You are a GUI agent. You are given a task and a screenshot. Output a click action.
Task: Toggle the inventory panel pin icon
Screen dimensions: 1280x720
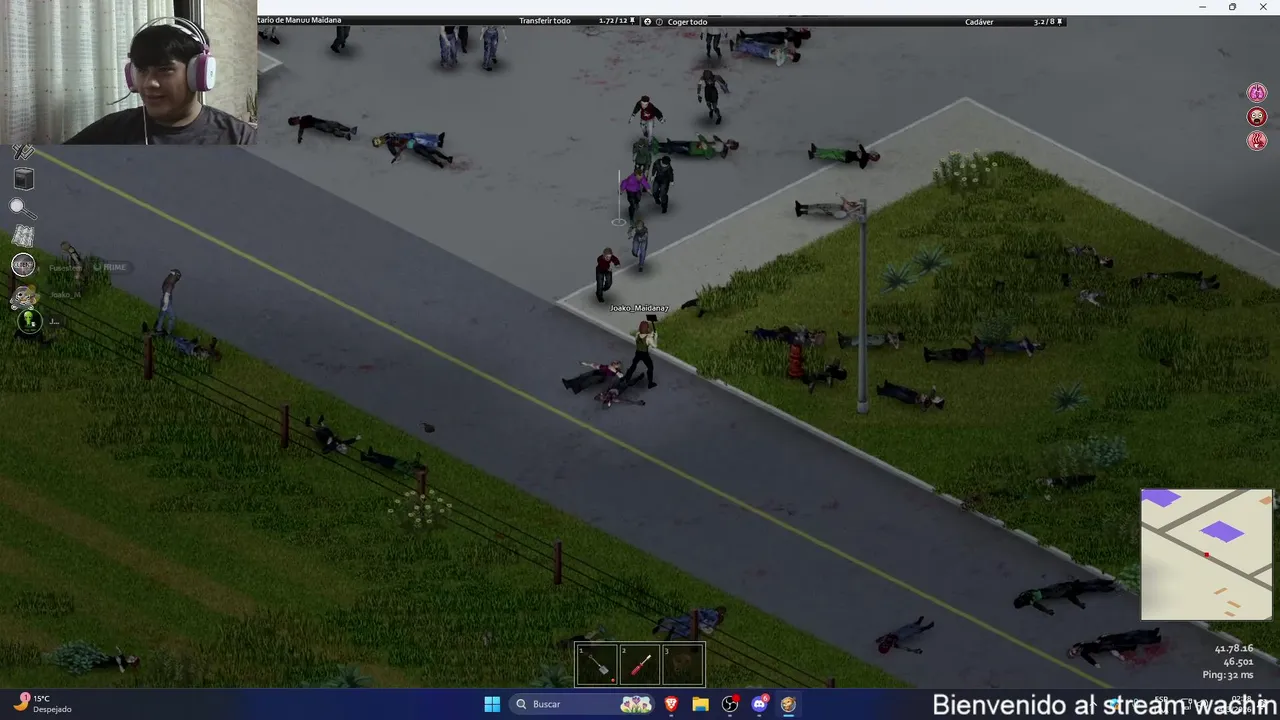pos(633,21)
